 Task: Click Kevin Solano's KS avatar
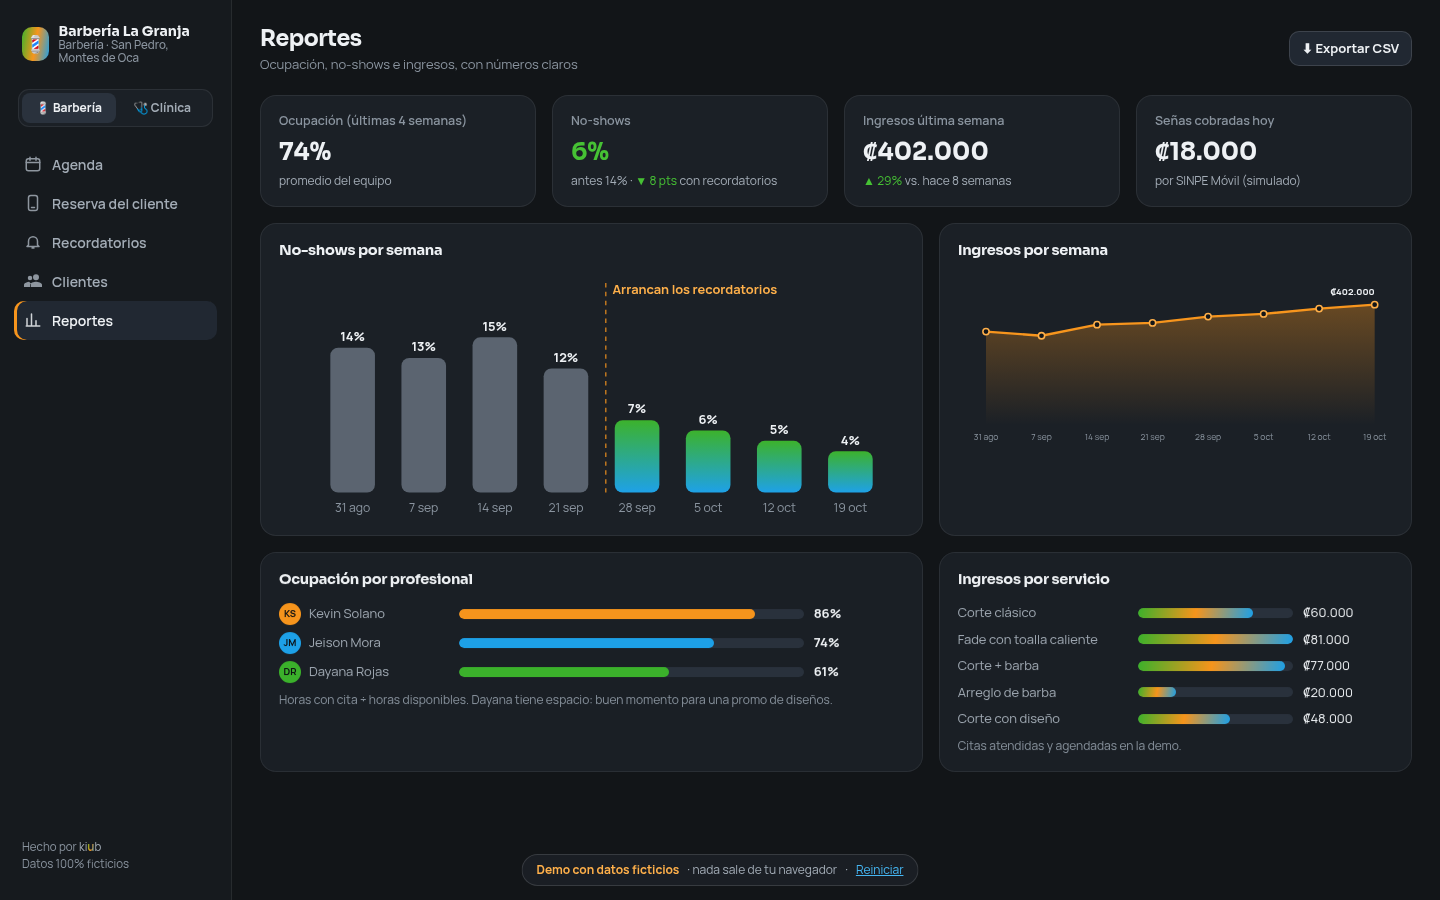(290, 614)
